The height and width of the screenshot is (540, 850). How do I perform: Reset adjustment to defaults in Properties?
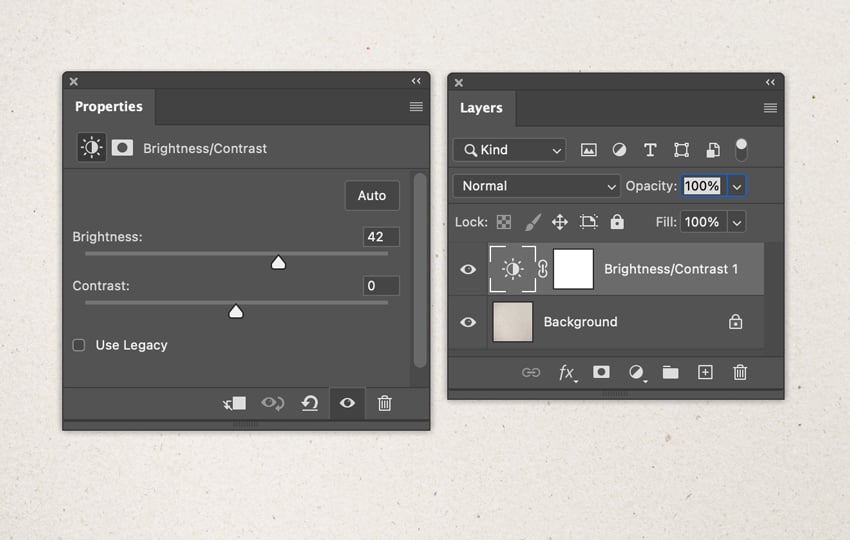pyautogui.click(x=310, y=403)
